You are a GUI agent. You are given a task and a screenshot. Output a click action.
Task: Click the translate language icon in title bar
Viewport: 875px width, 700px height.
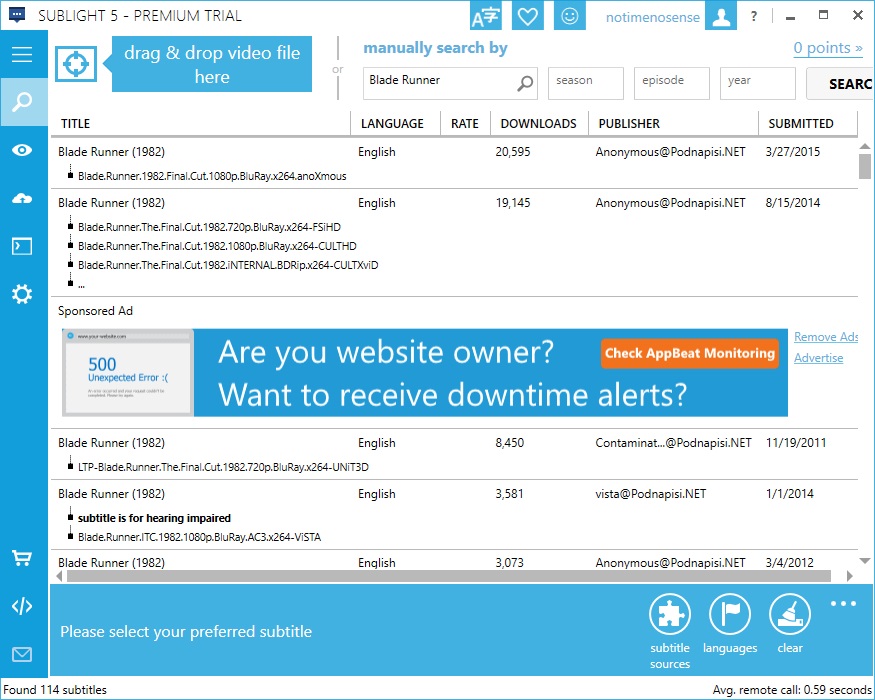click(x=485, y=16)
